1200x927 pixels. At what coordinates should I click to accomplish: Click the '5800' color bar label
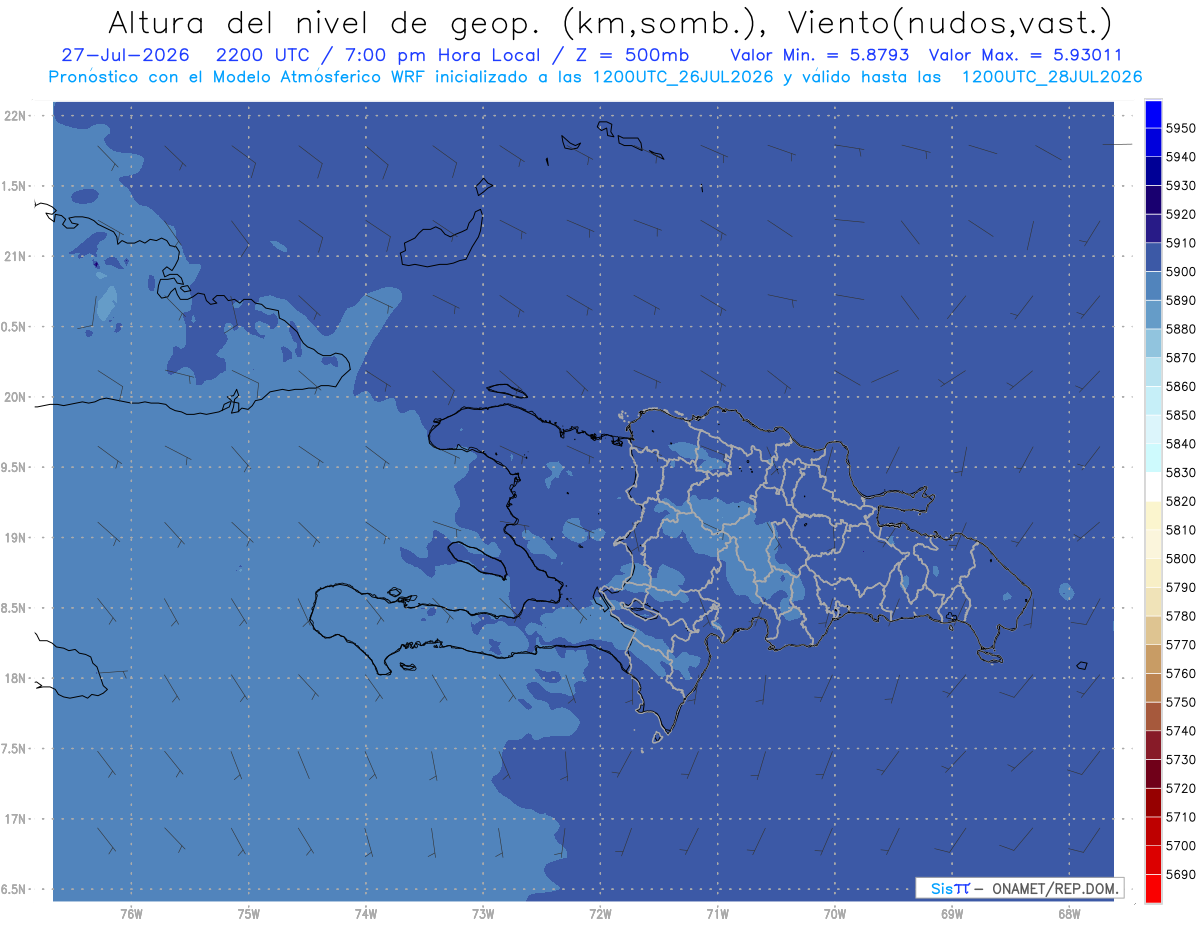coord(1181,558)
